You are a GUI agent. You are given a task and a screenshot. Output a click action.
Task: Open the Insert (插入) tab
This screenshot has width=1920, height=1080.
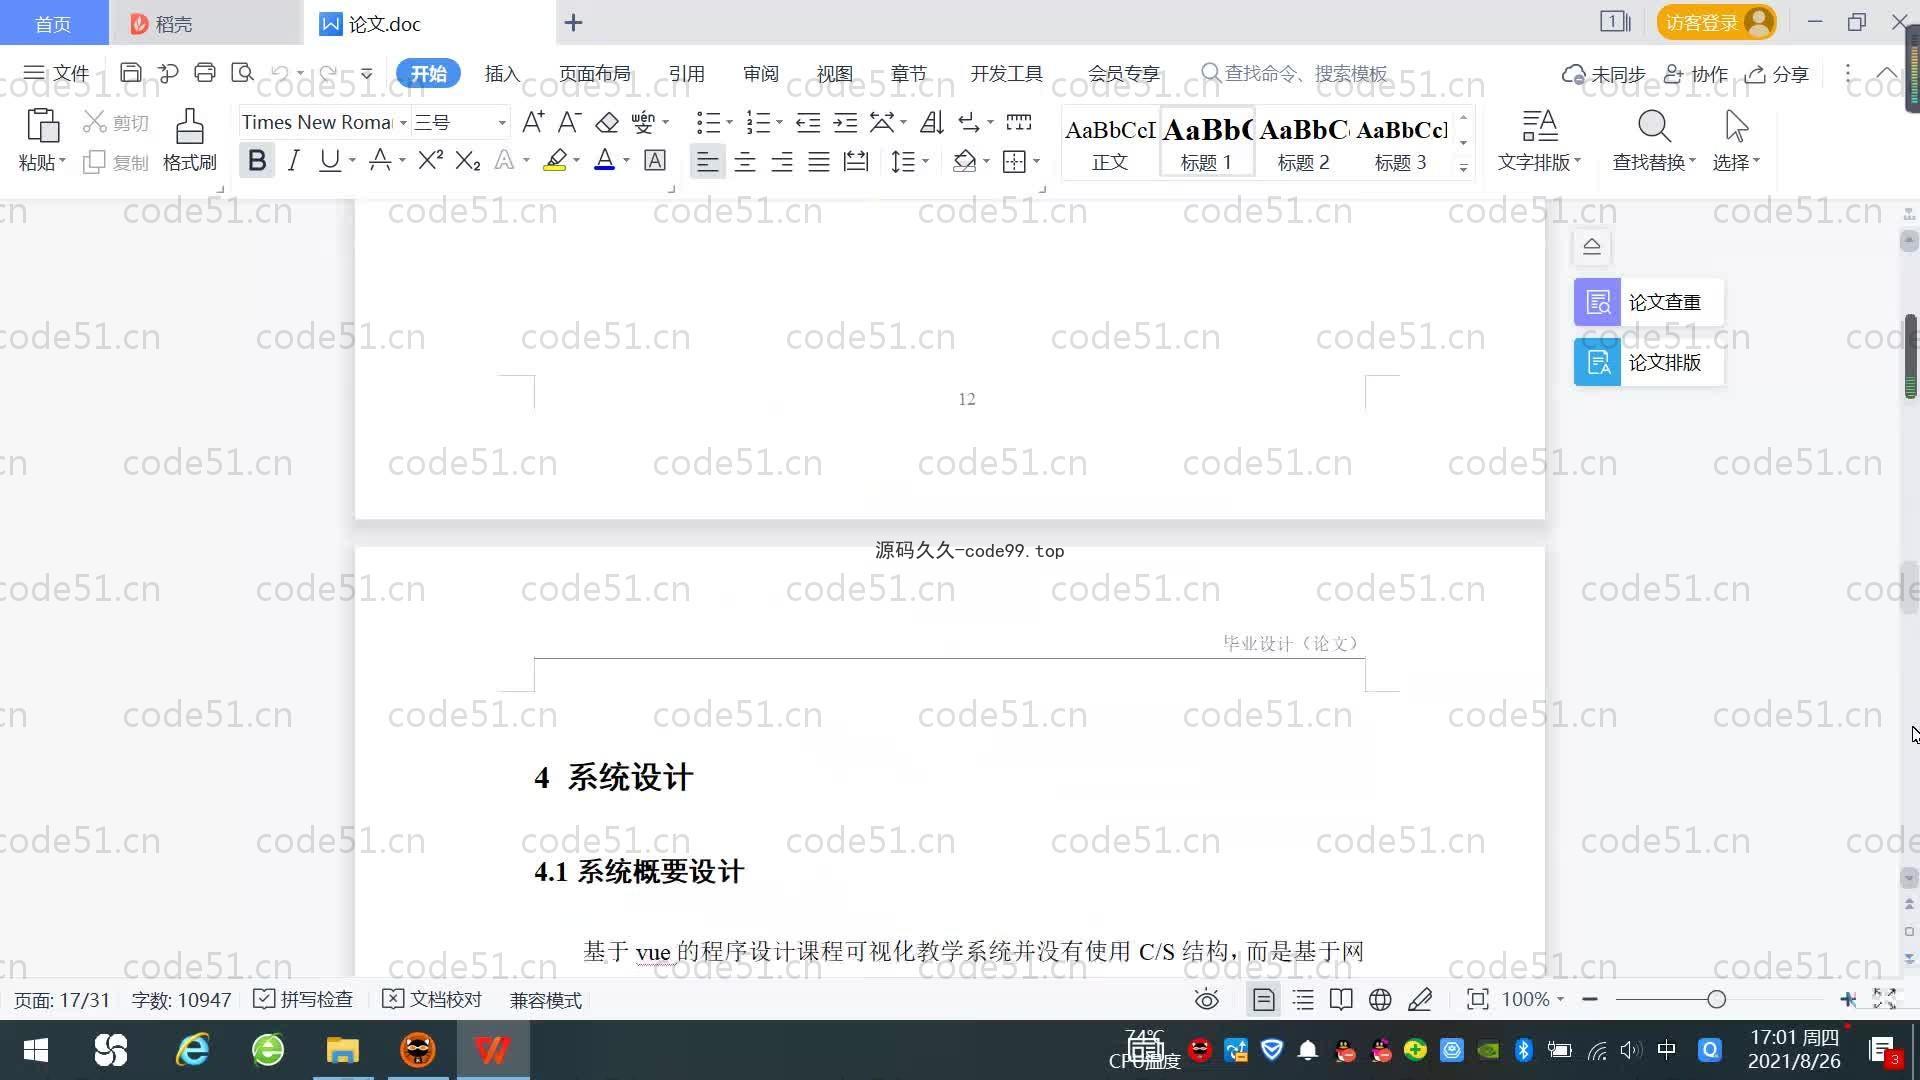502,74
